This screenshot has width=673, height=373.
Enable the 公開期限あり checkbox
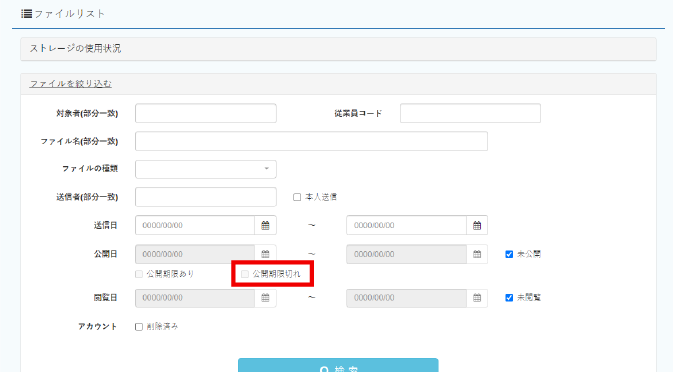pos(139,274)
